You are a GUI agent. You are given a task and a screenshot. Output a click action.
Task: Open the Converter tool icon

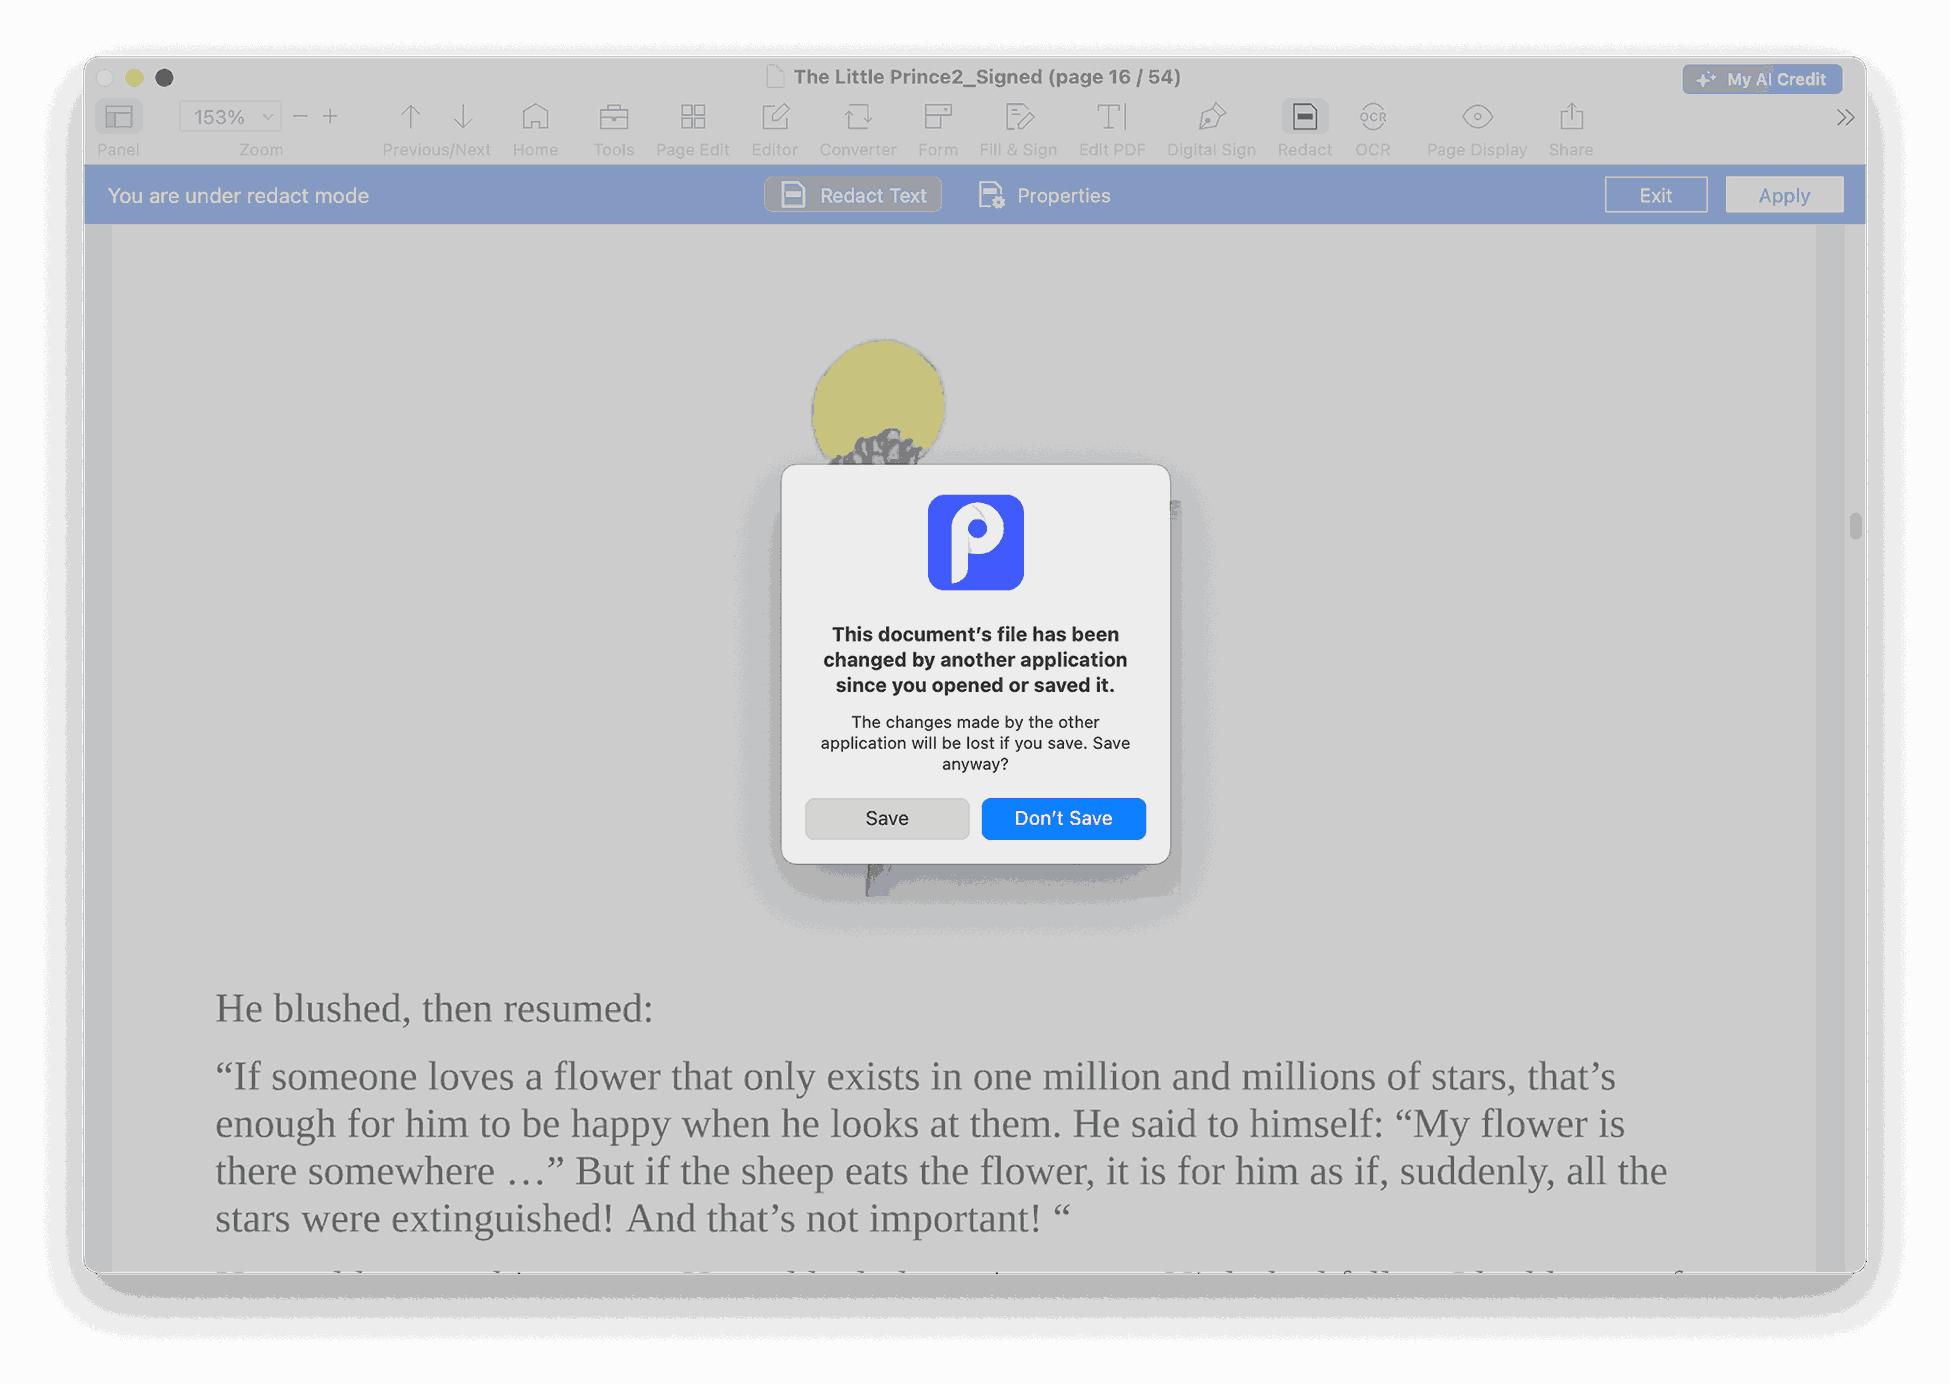point(857,117)
